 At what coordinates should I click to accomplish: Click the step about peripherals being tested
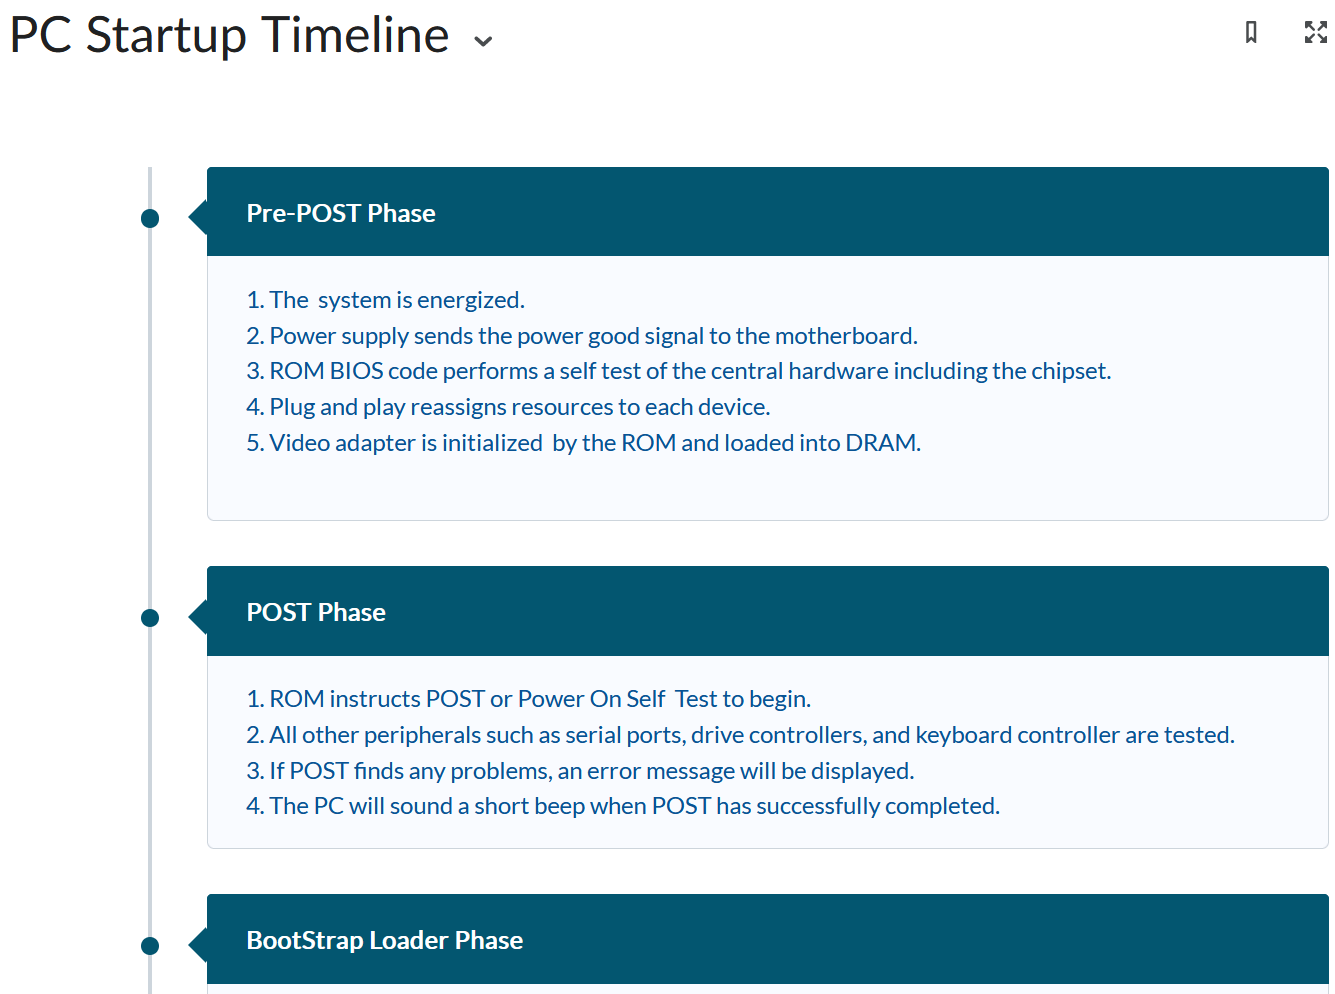(x=740, y=735)
